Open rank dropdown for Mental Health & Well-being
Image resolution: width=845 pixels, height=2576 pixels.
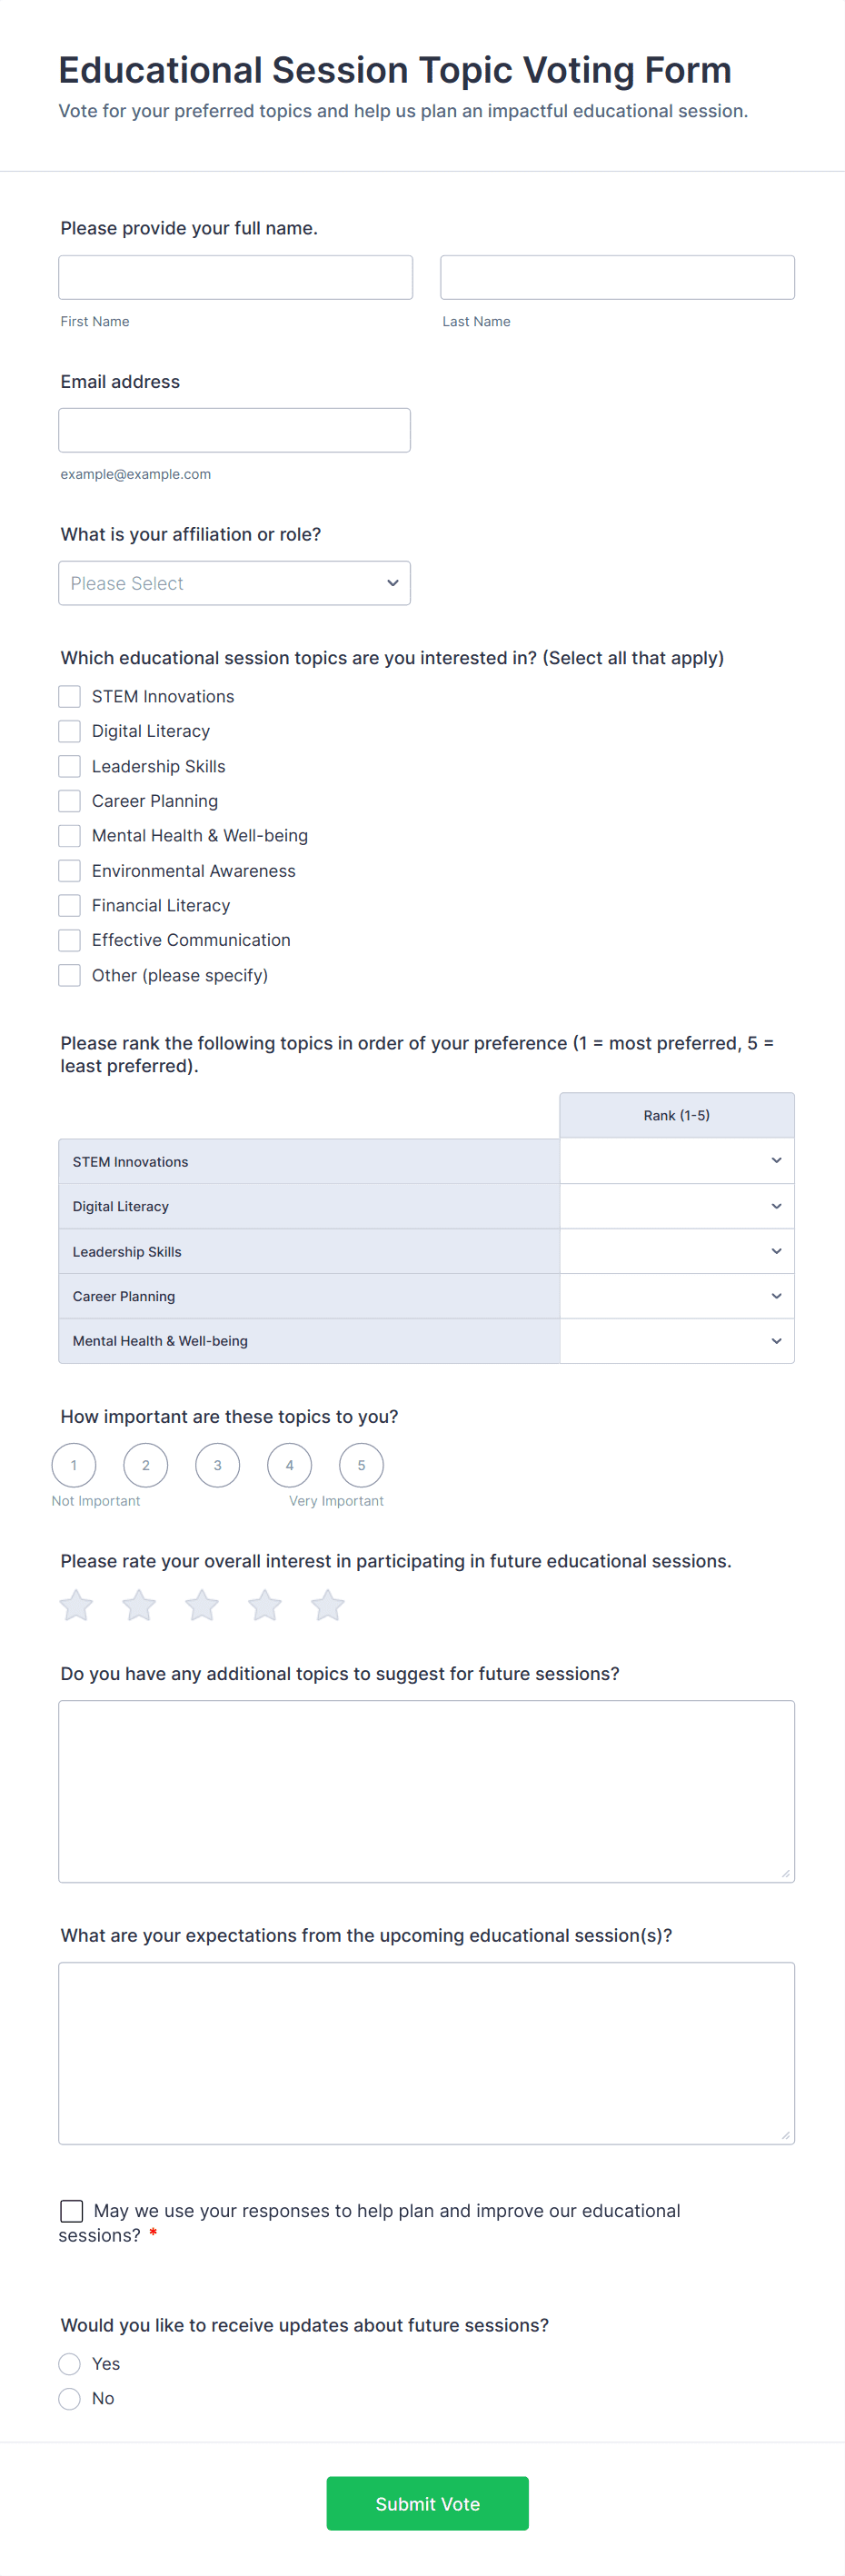tap(676, 1341)
